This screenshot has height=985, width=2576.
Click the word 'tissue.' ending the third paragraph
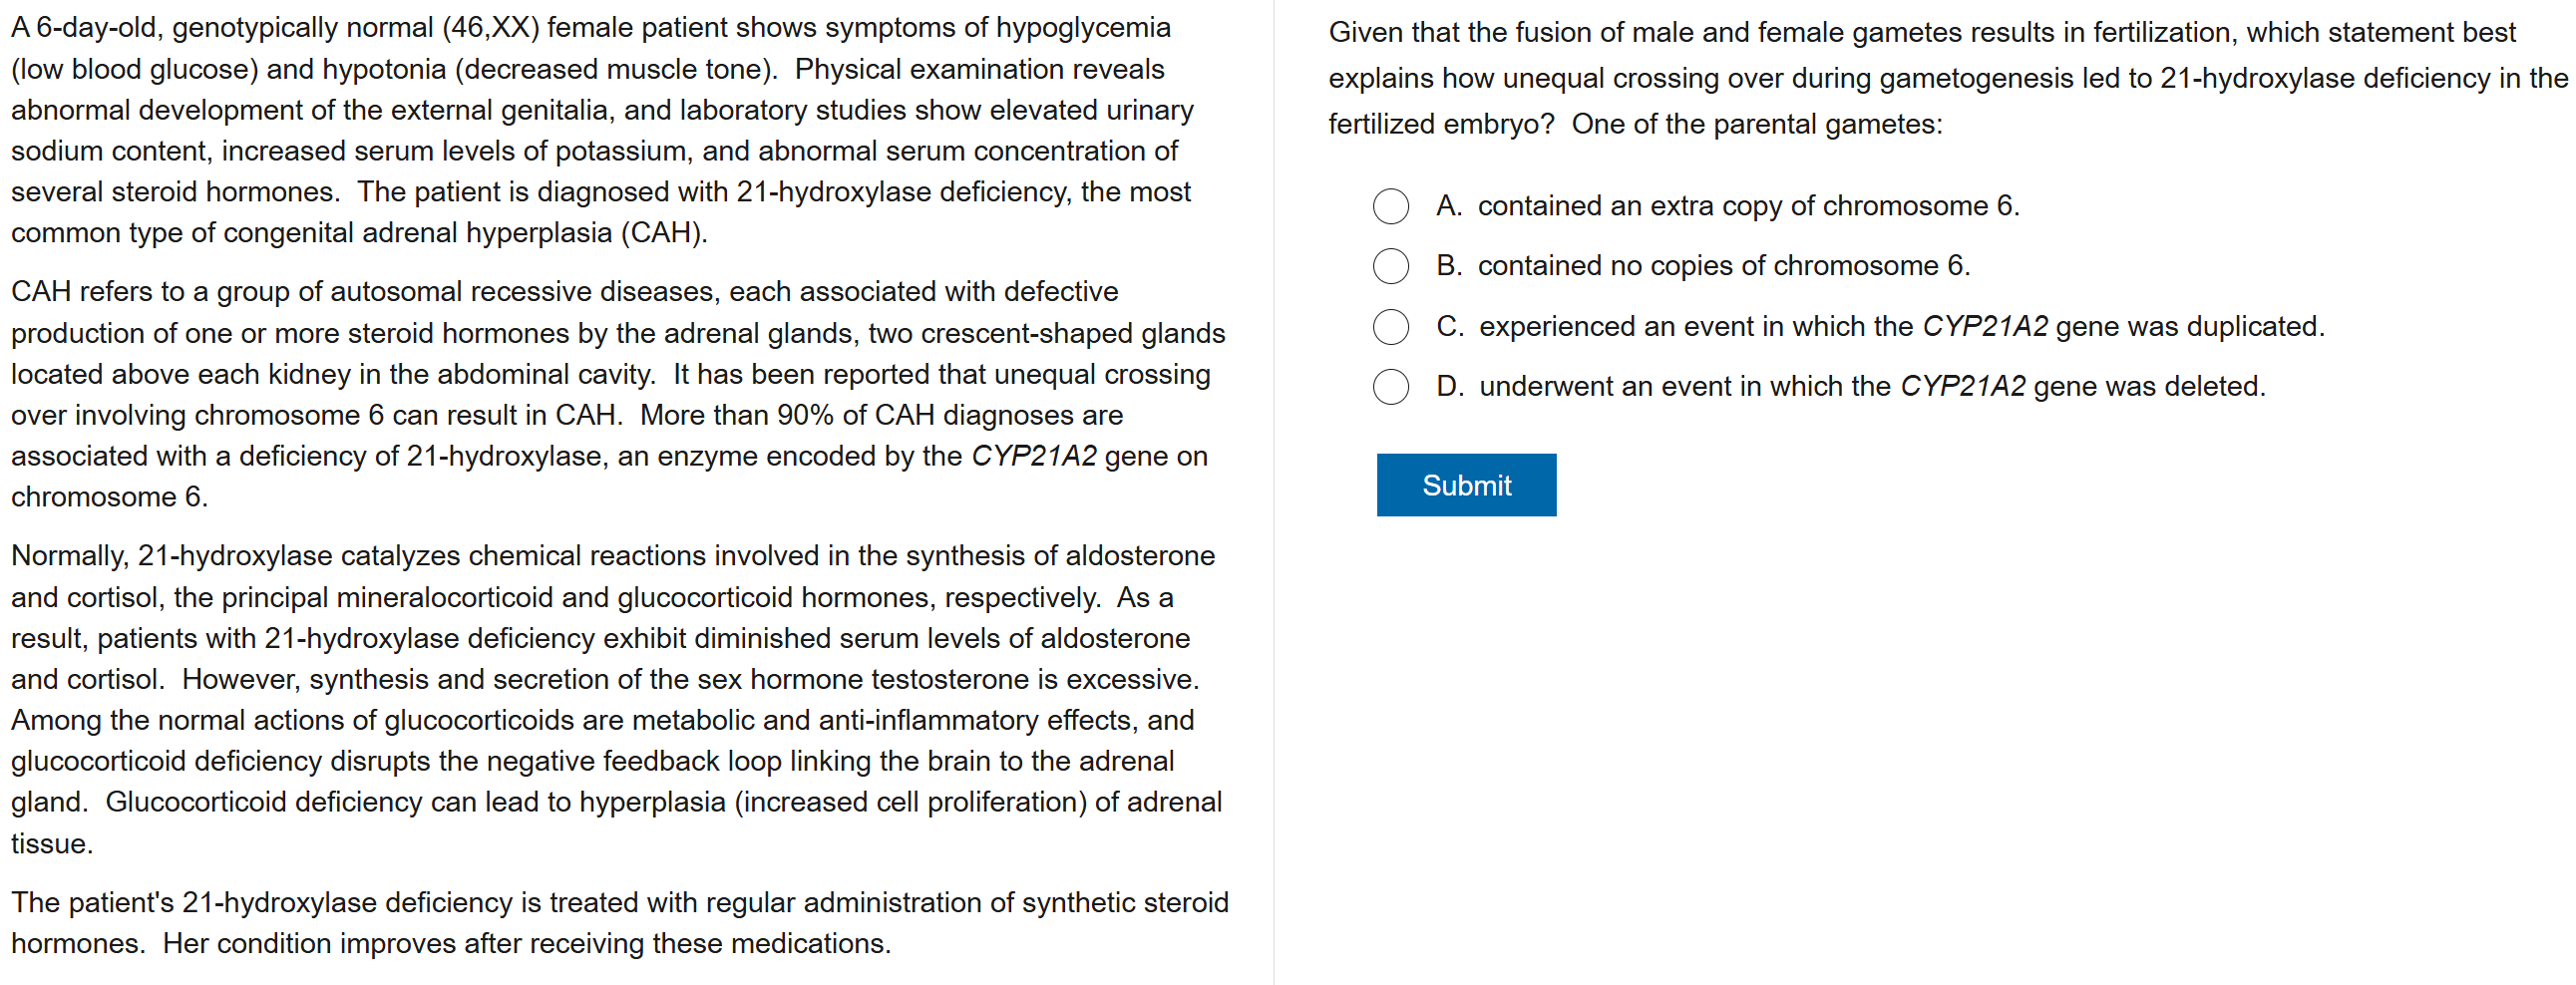pos(52,844)
